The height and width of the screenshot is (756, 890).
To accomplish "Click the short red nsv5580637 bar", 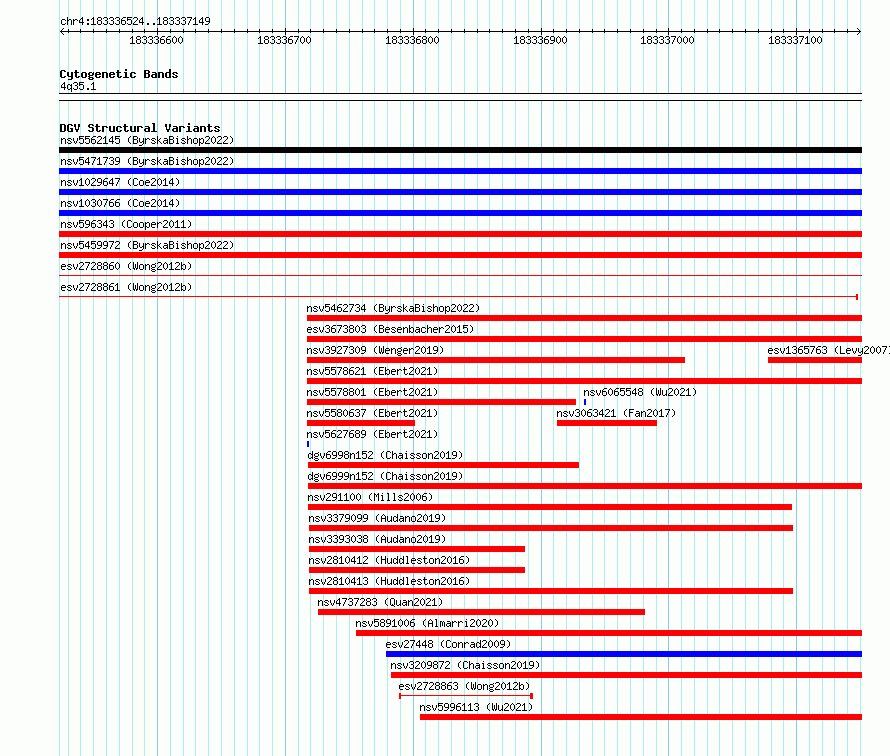I will [x=361, y=423].
